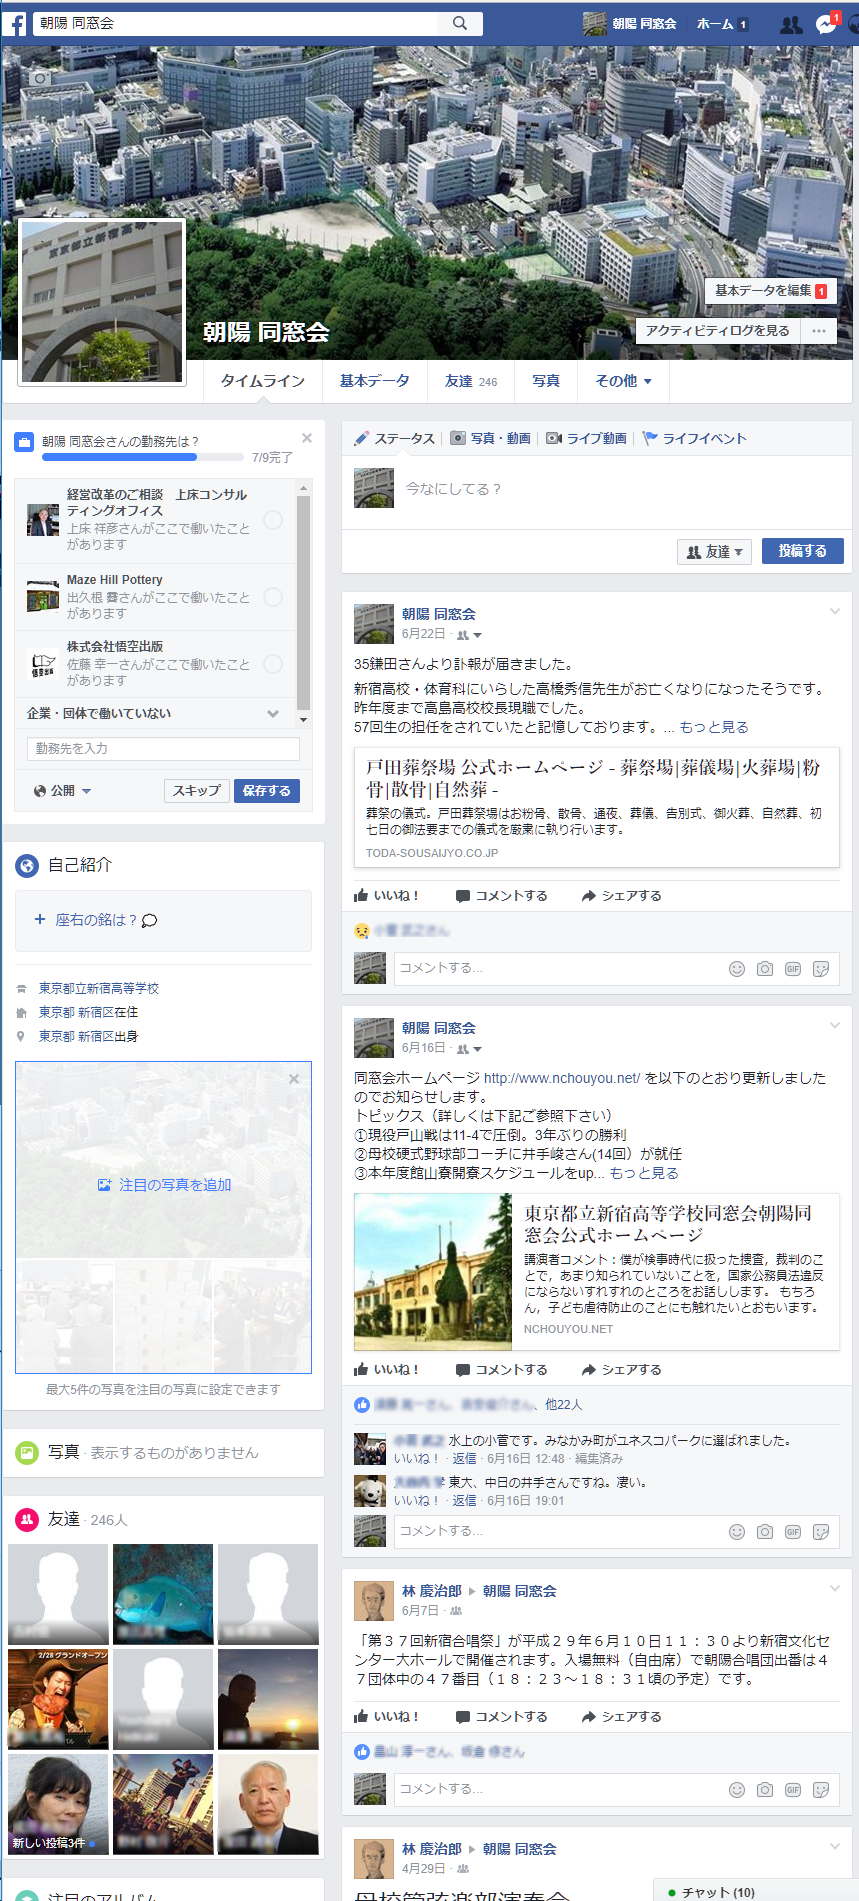
Task: Open messages icon in top bar
Action: click(x=826, y=24)
